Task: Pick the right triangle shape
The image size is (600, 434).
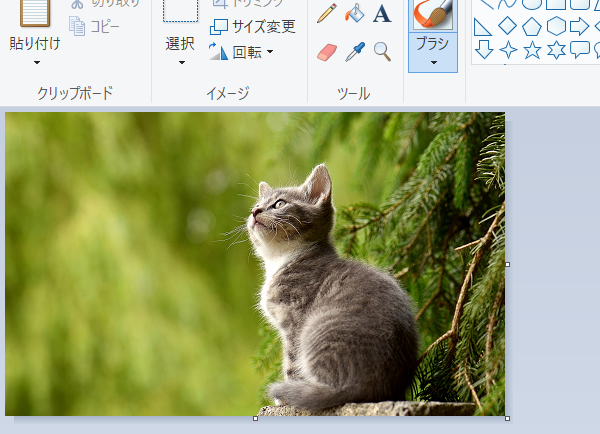Action: pos(483,27)
